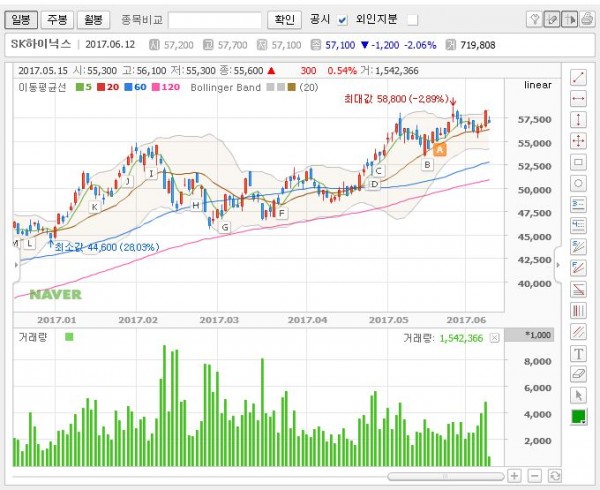
Task: Toggle the 120-day moving average legend
Action: point(166,87)
